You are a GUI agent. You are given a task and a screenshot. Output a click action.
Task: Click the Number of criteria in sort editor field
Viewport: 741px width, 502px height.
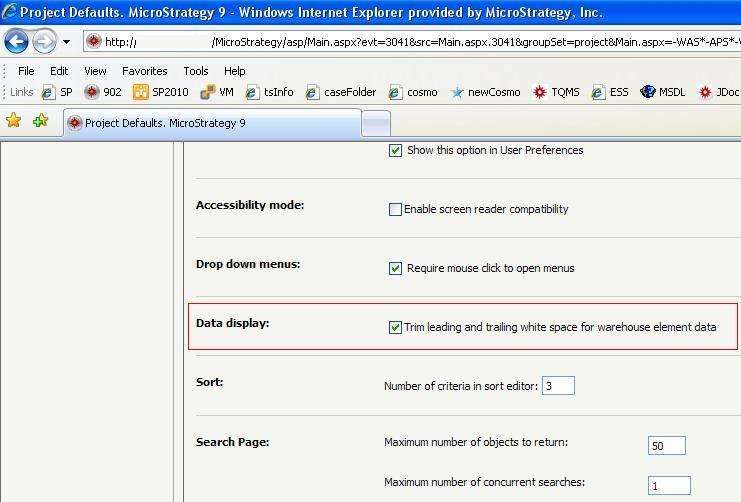point(558,386)
